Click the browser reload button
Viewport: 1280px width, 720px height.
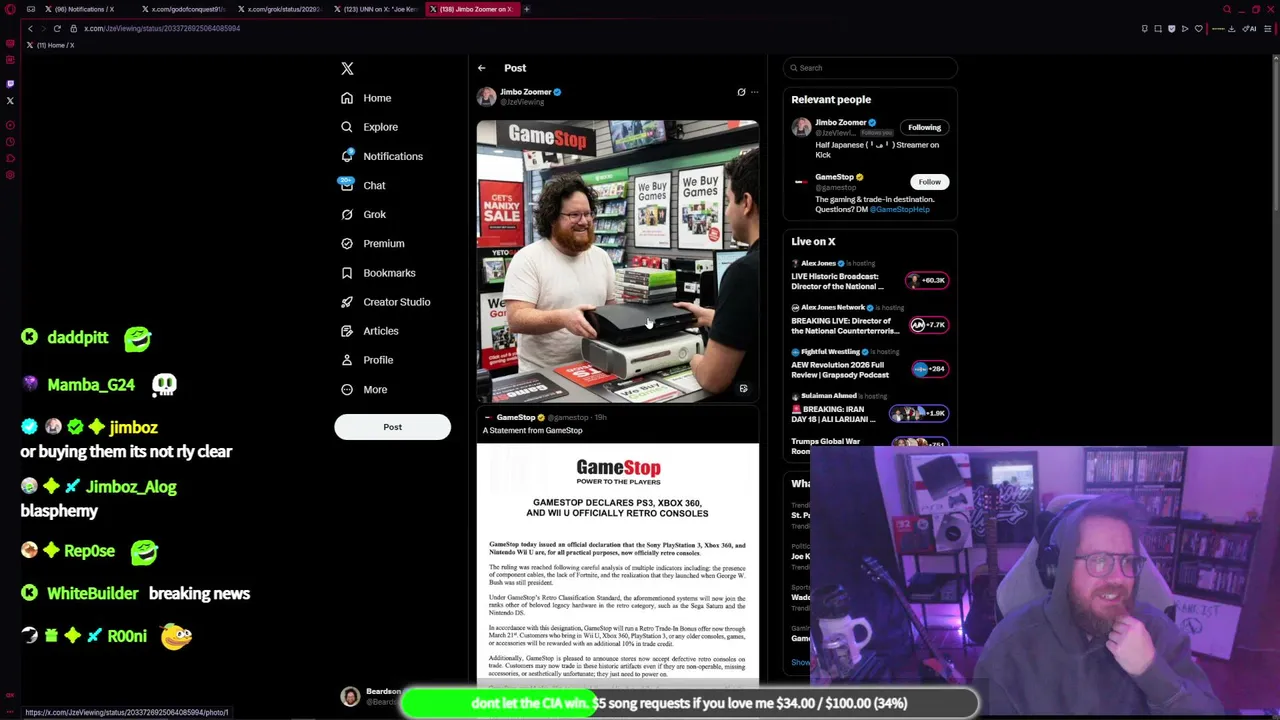[57, 28]
